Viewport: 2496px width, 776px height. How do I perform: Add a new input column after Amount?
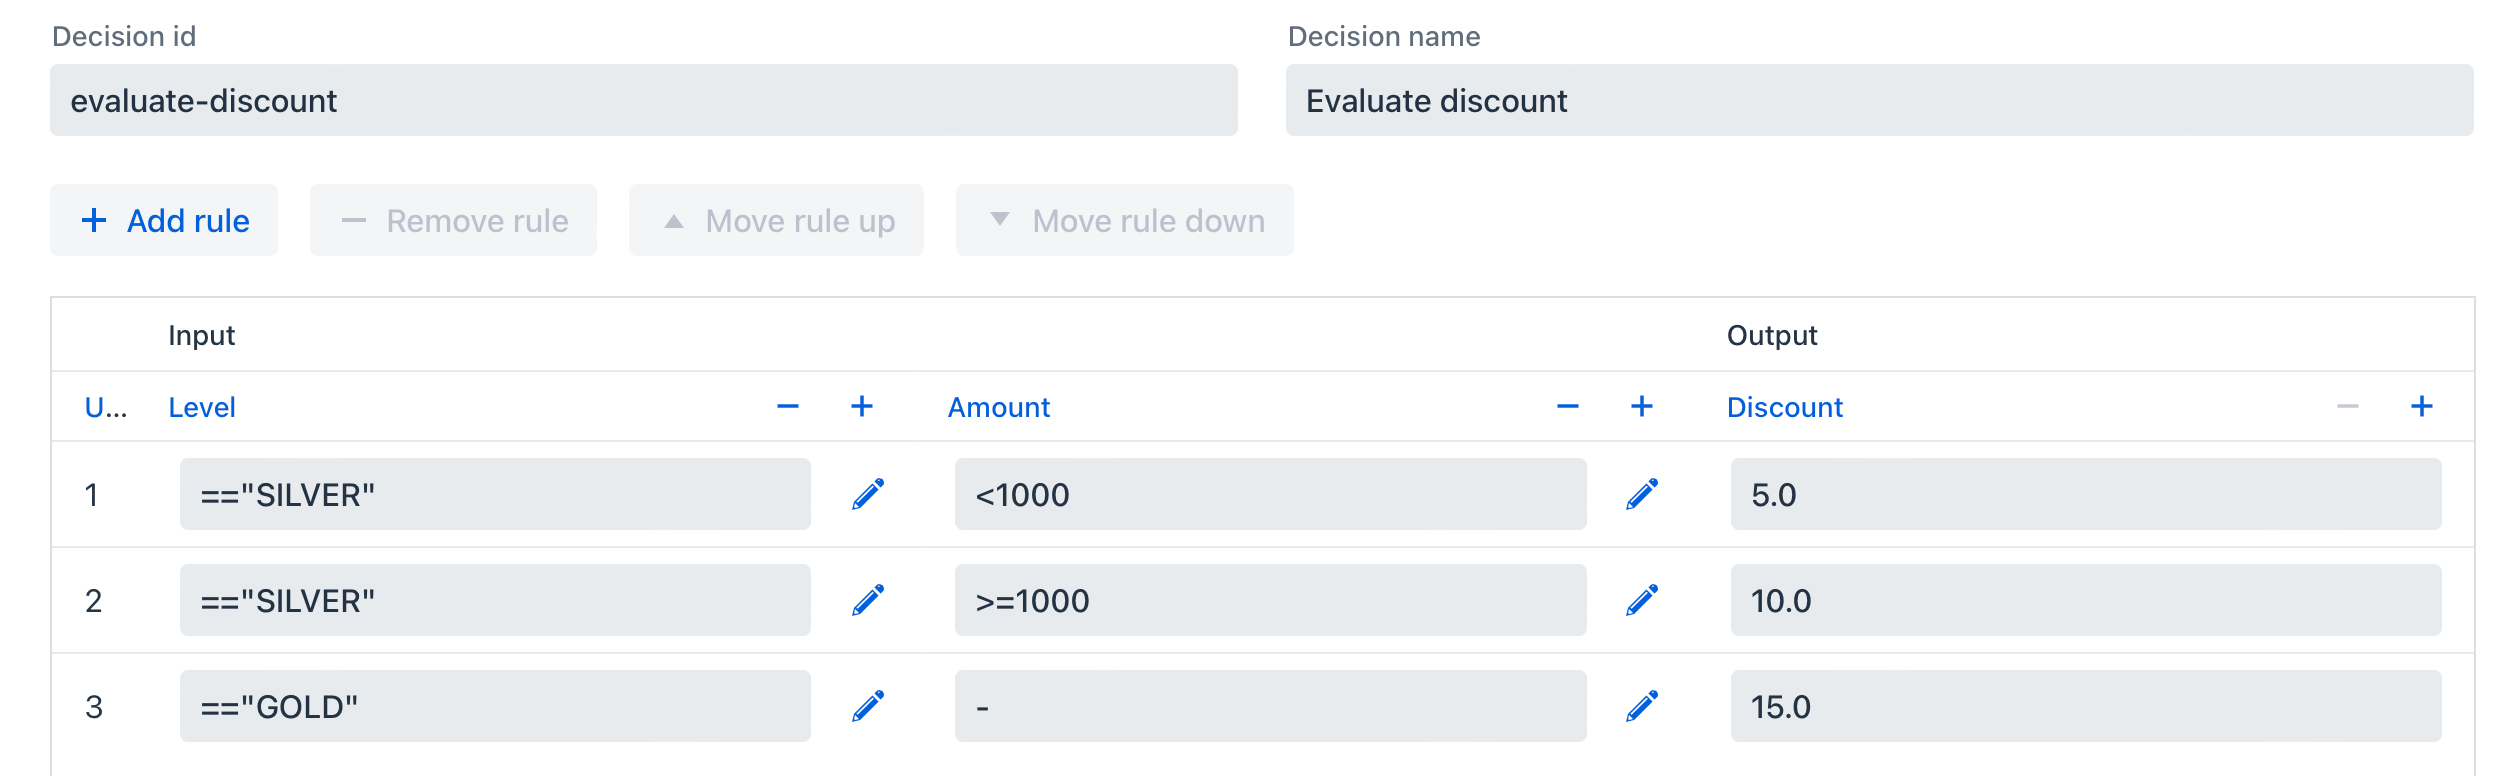tap(1643, 407)
